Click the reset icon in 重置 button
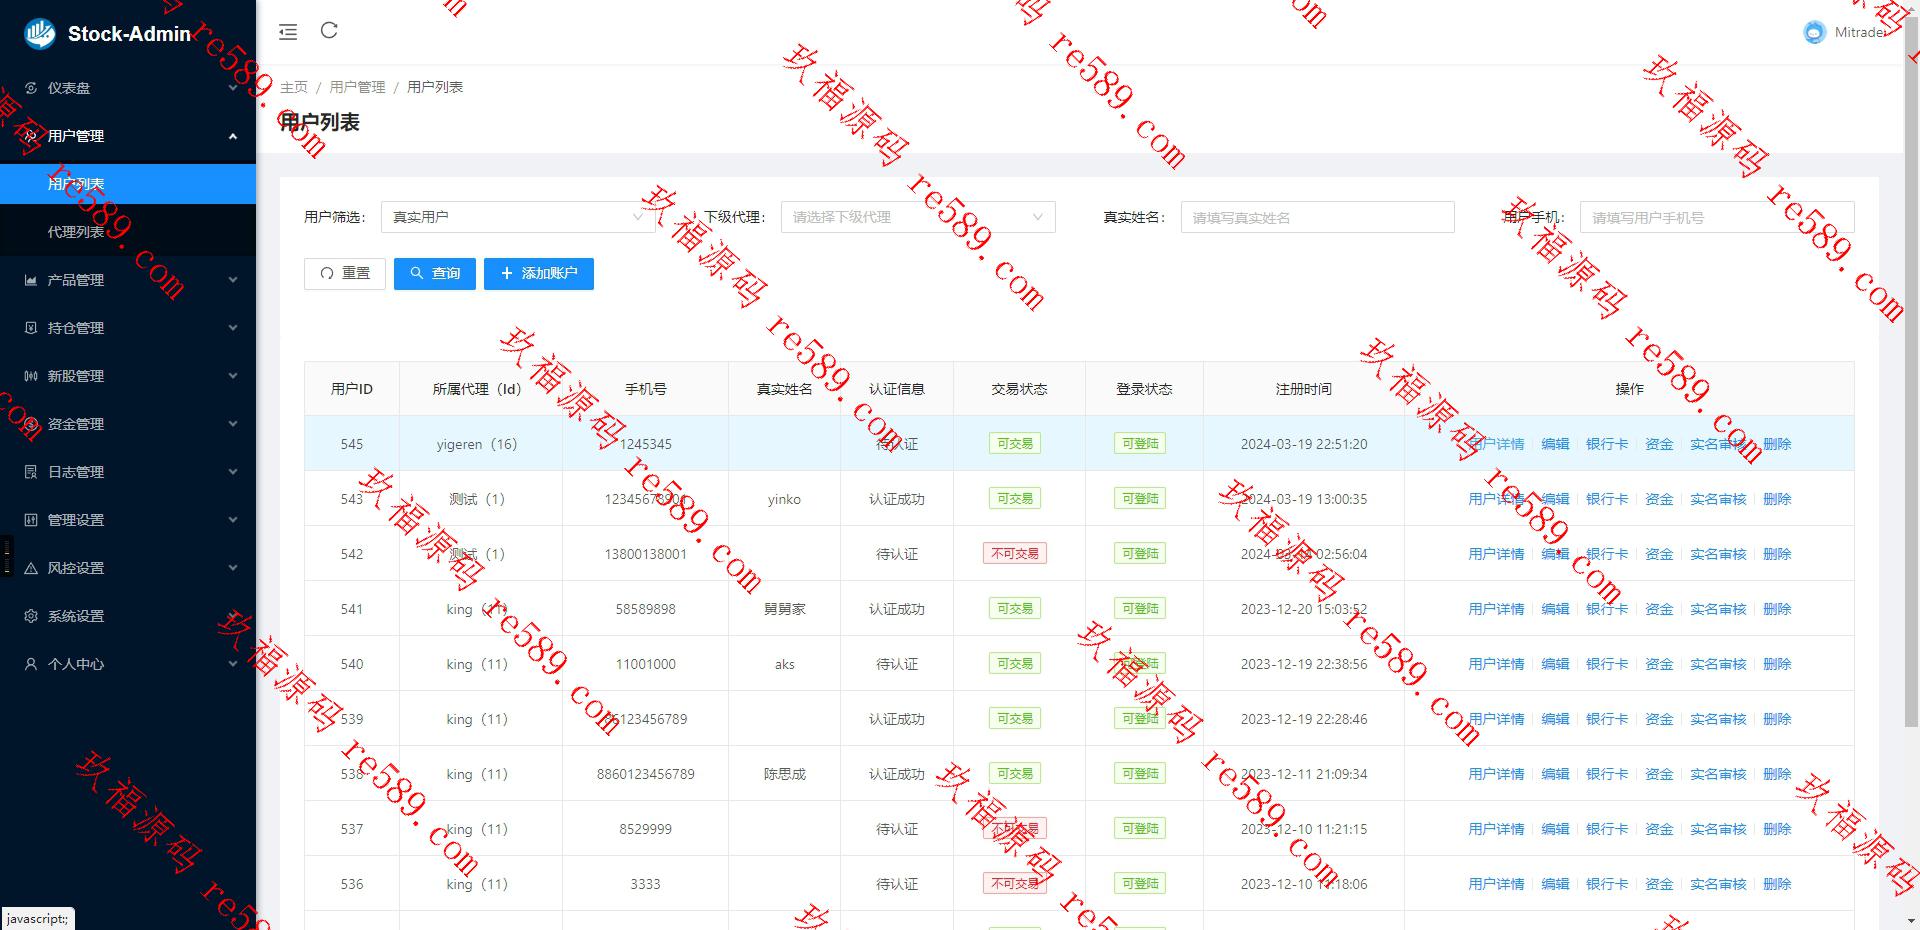This screenshot has height=930, width=1920. 327,273
